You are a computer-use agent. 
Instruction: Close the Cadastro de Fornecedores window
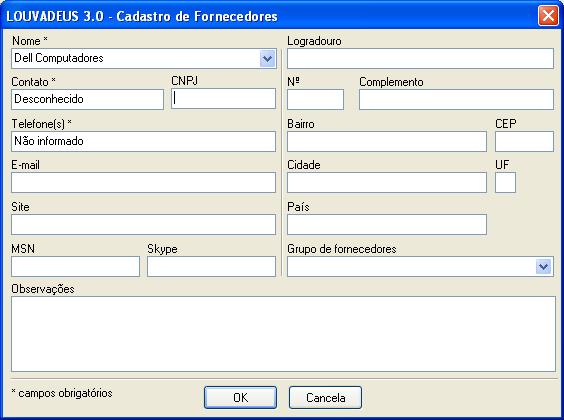point(548,16)
